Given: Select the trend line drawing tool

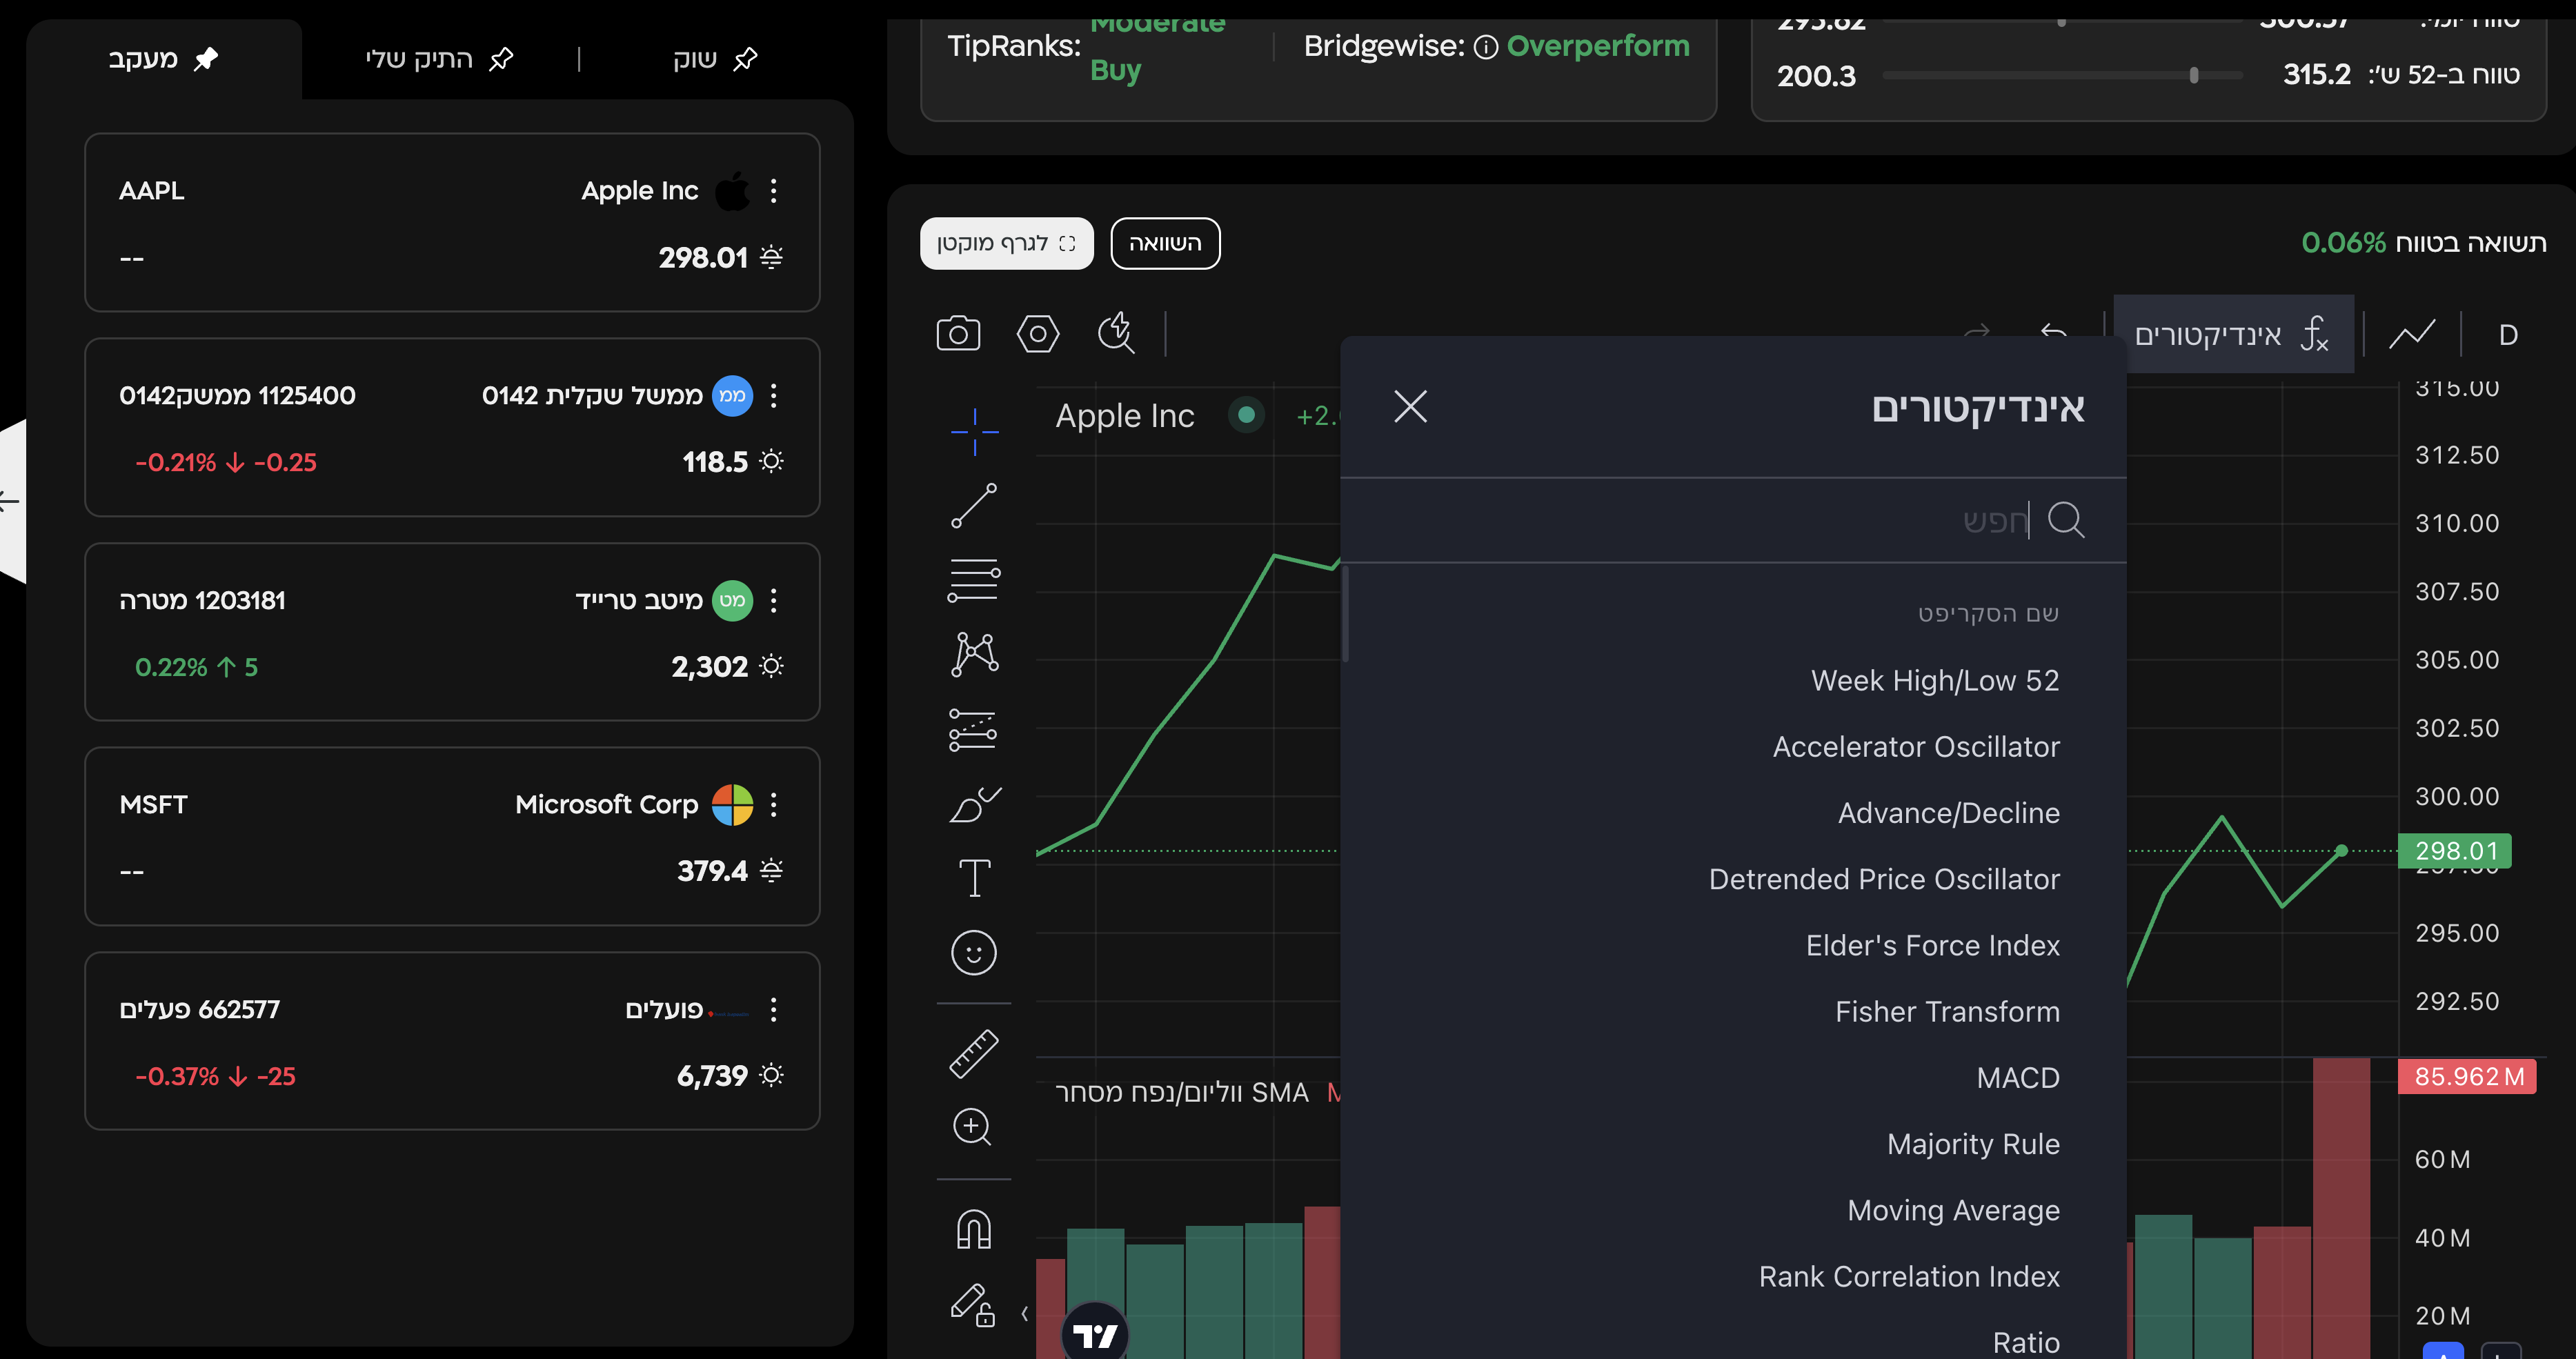Looking at the screenshot, I should [974, 505].
